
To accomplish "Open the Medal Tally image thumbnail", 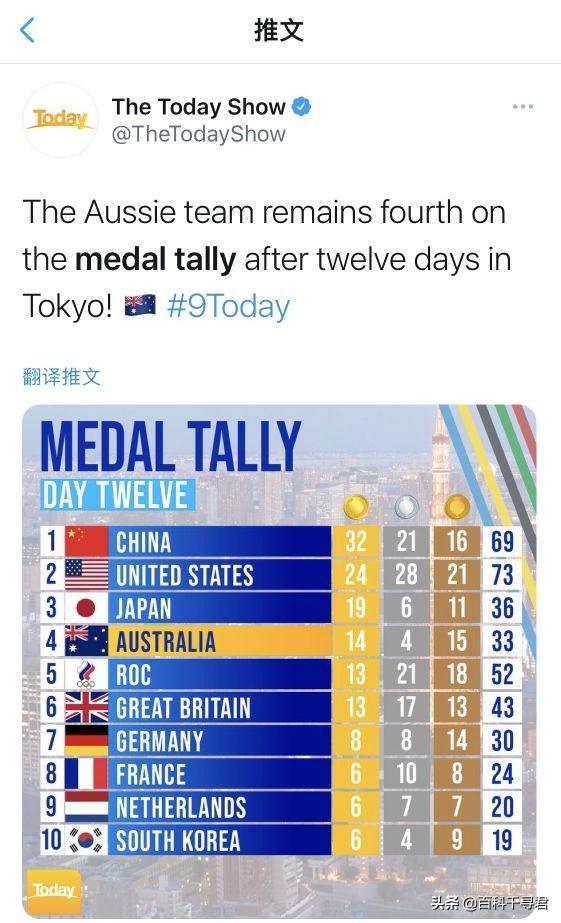I will tap(279, 661).
